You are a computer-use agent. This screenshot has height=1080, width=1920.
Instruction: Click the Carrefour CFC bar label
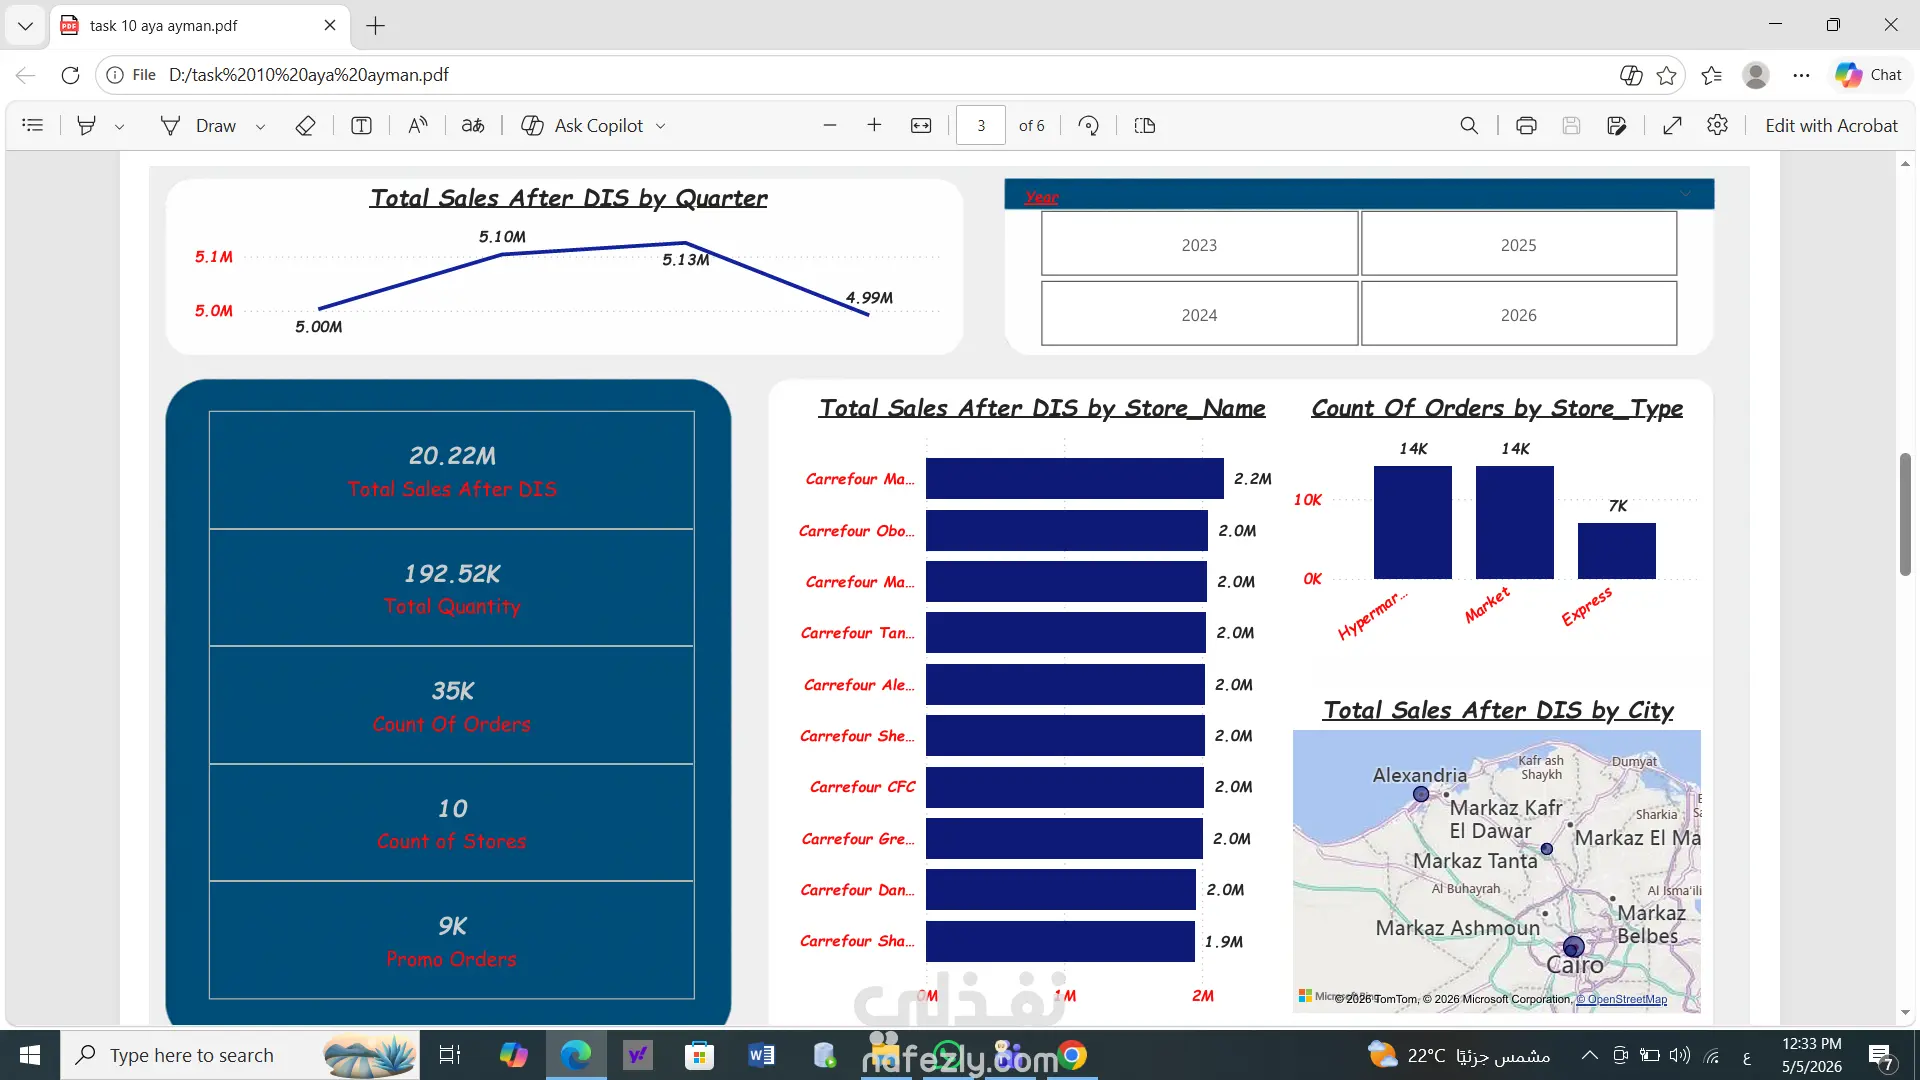pyautogui.click(x=862, y=787)
